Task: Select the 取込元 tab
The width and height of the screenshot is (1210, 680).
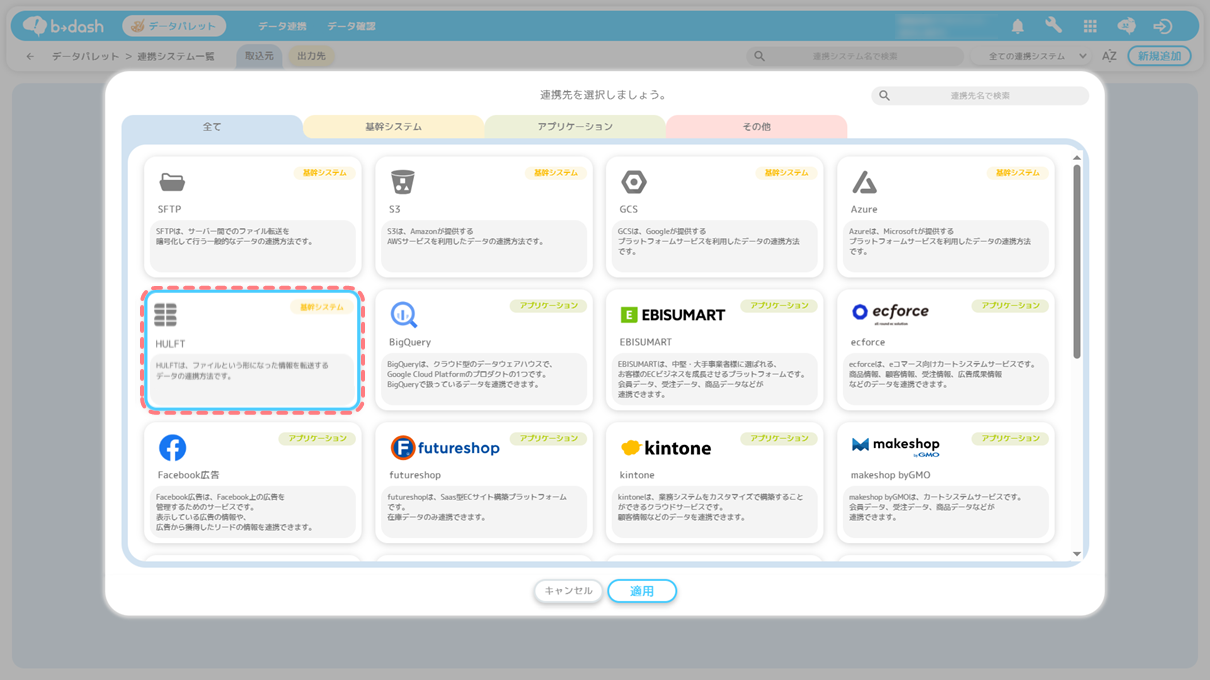Action: pyautogui.click(x=259, y=56)
